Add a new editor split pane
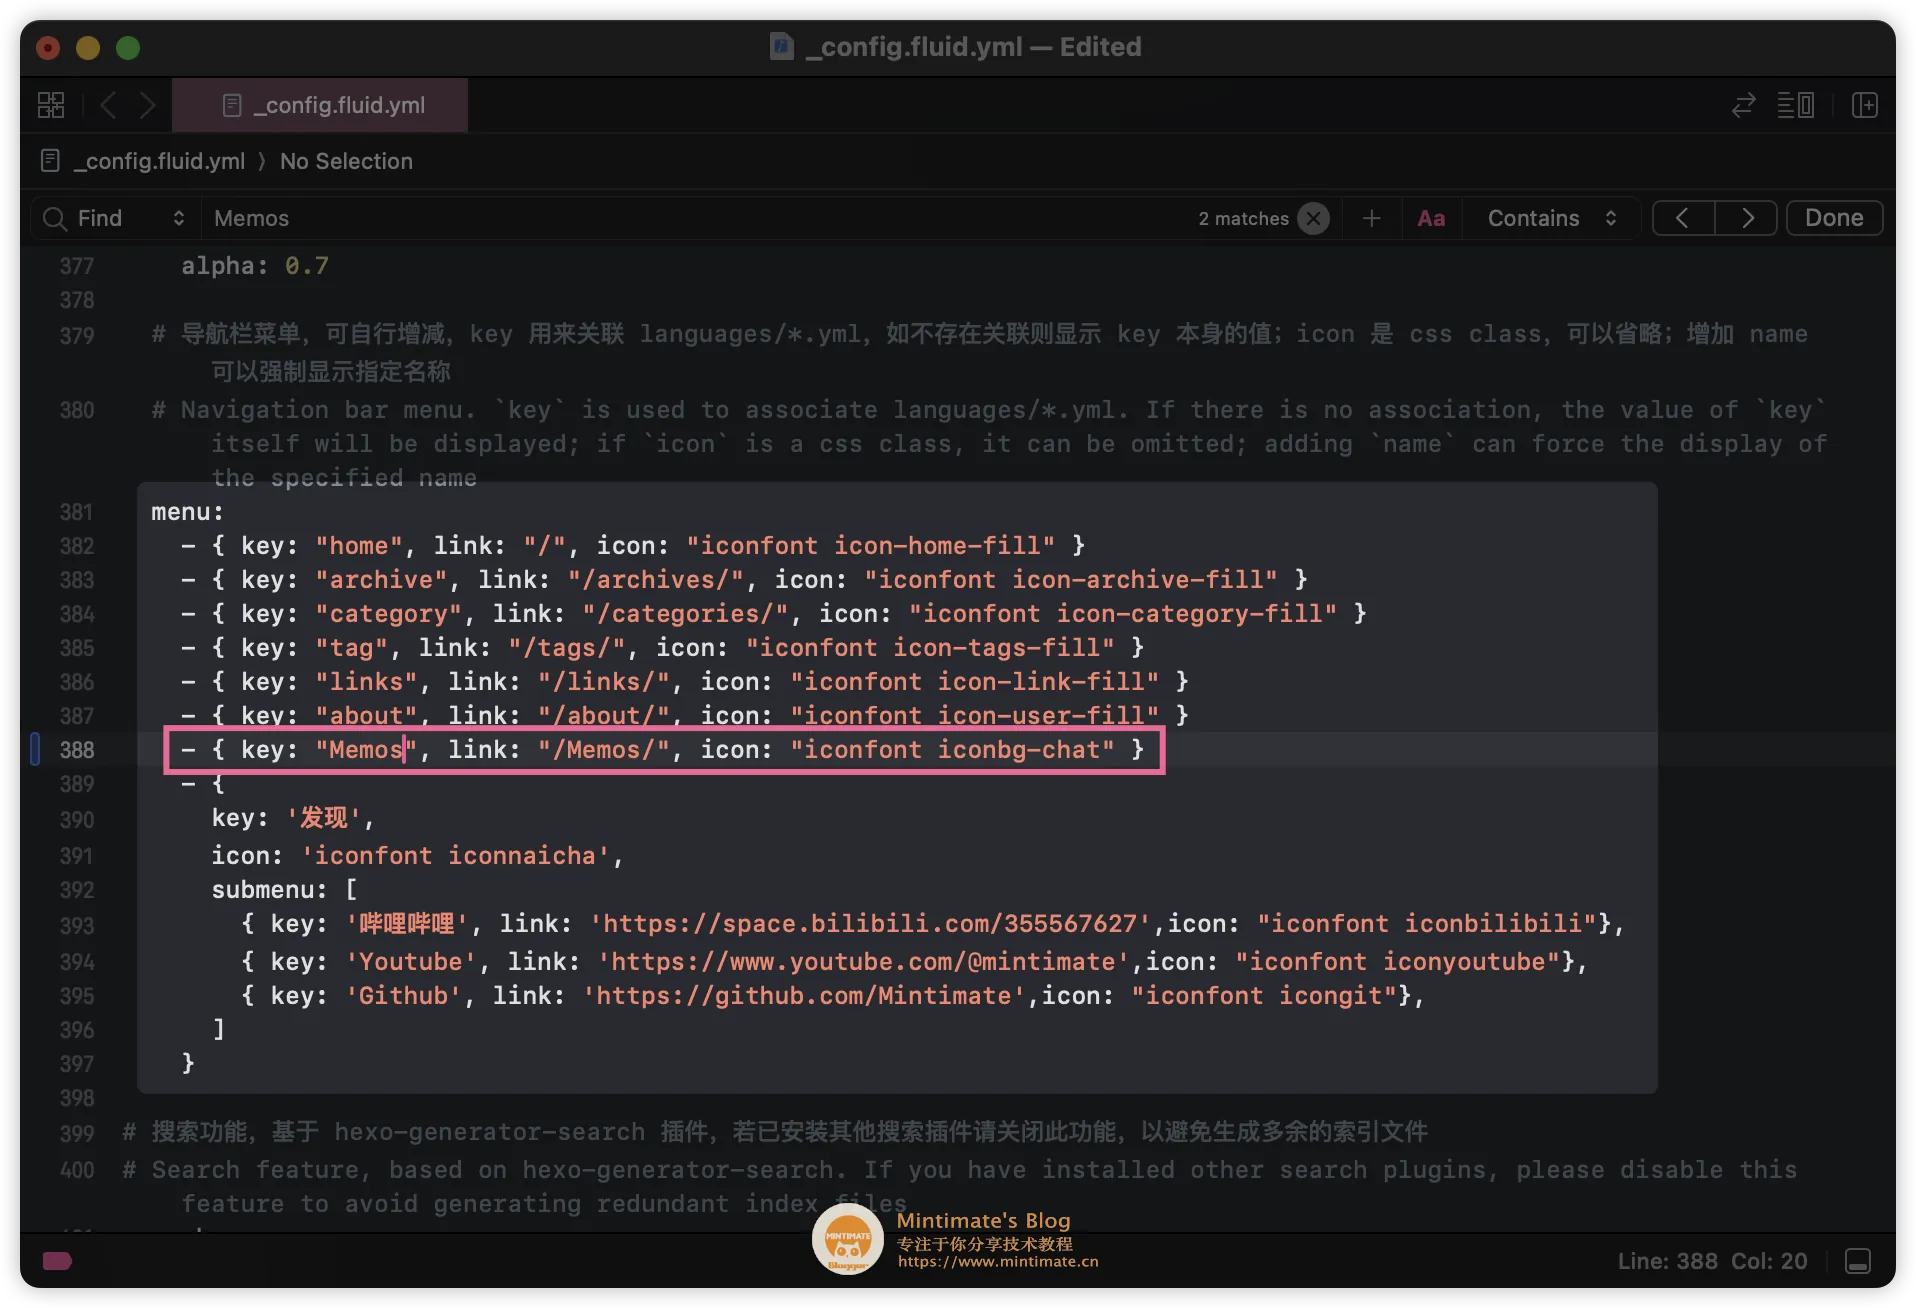Screen dimensions: 1916x1308 [1864, 105]
